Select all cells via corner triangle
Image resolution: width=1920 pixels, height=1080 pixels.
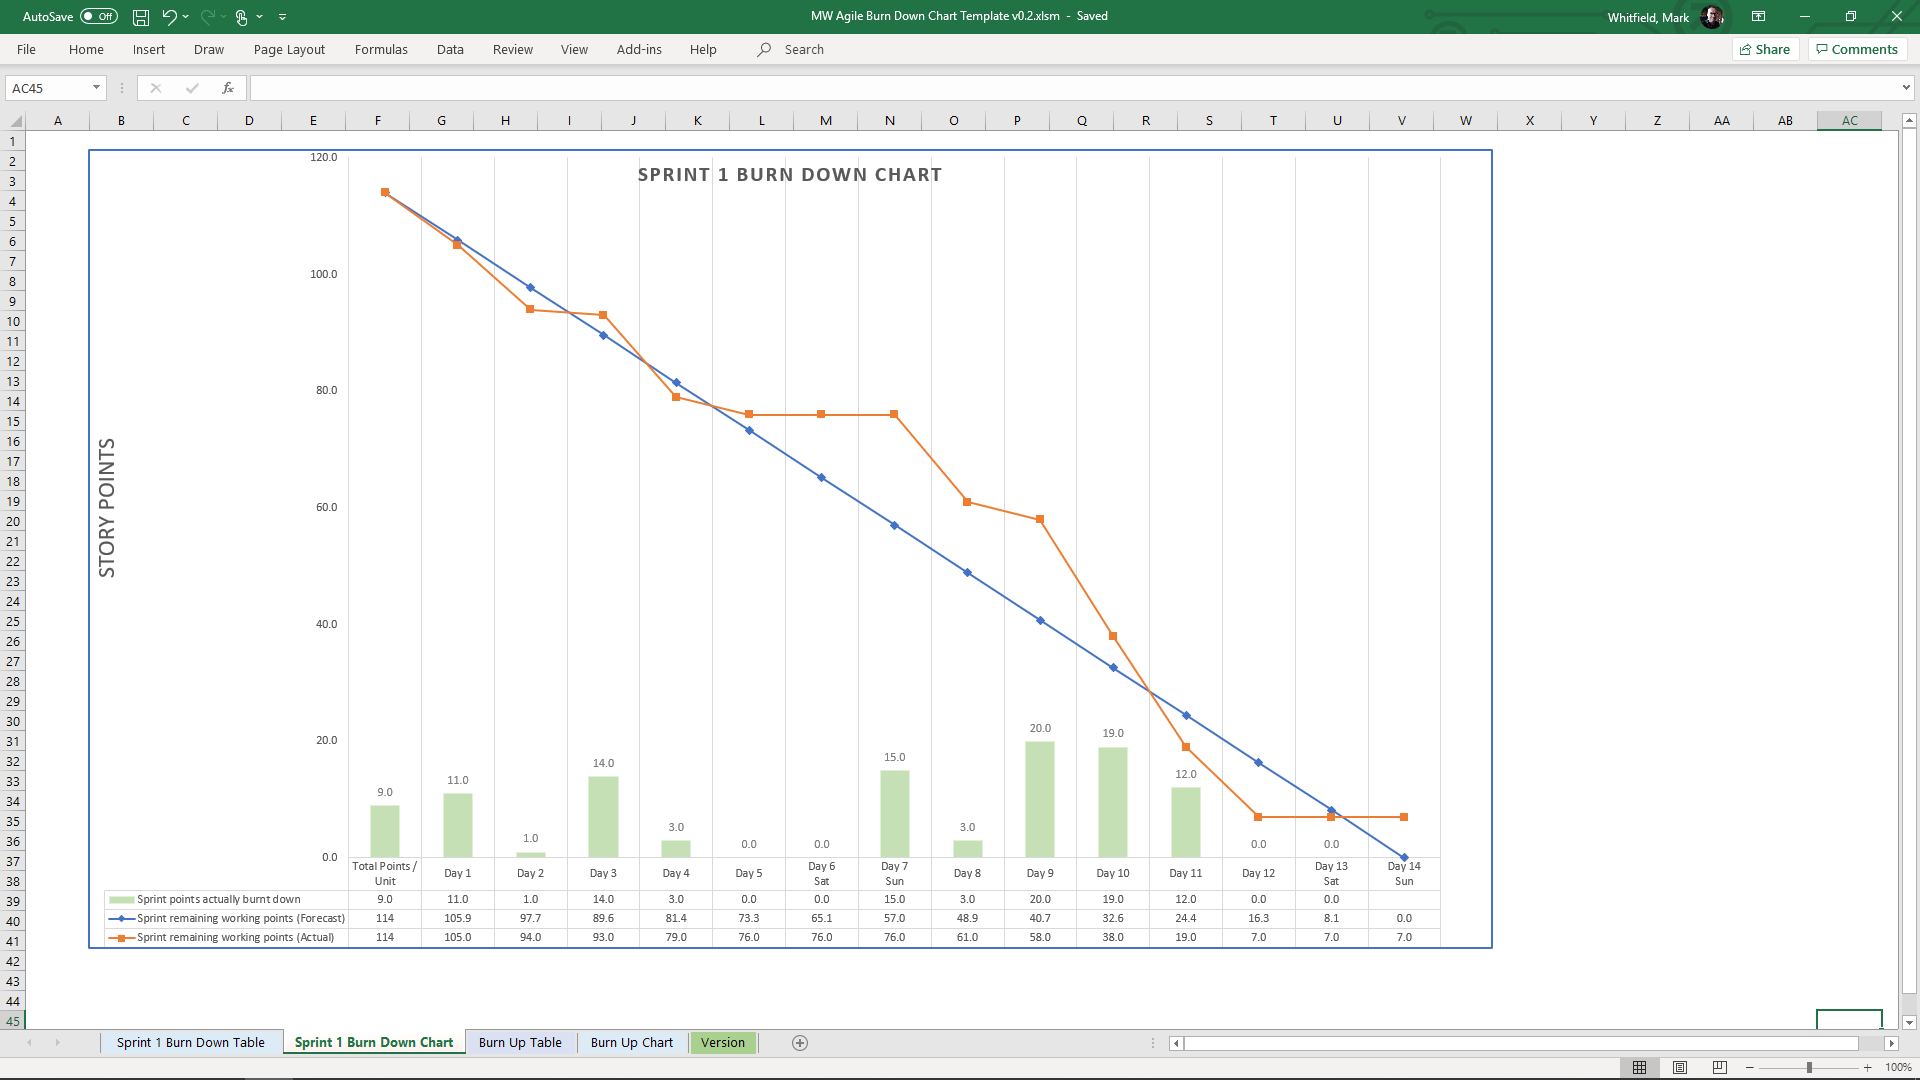15,121
